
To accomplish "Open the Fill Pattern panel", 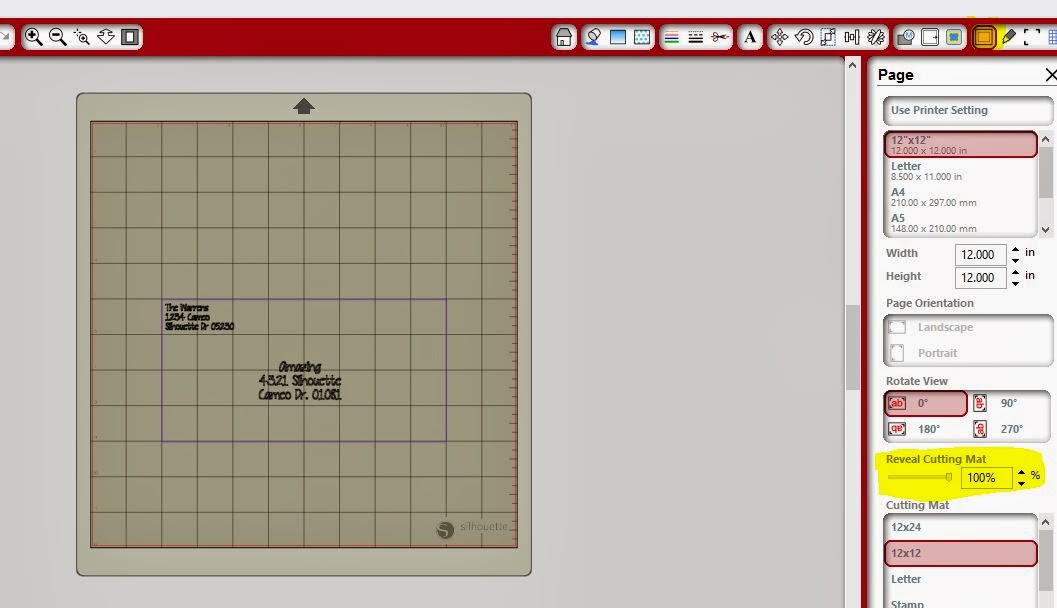I will (642, 37).
